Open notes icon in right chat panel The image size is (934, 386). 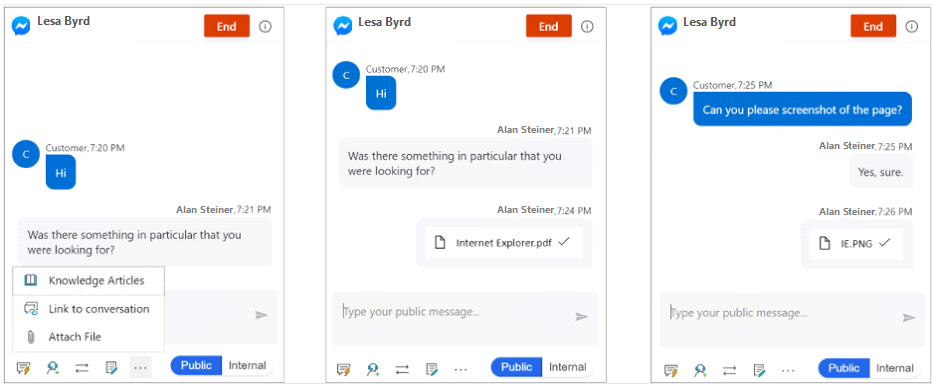pos(759,369)
